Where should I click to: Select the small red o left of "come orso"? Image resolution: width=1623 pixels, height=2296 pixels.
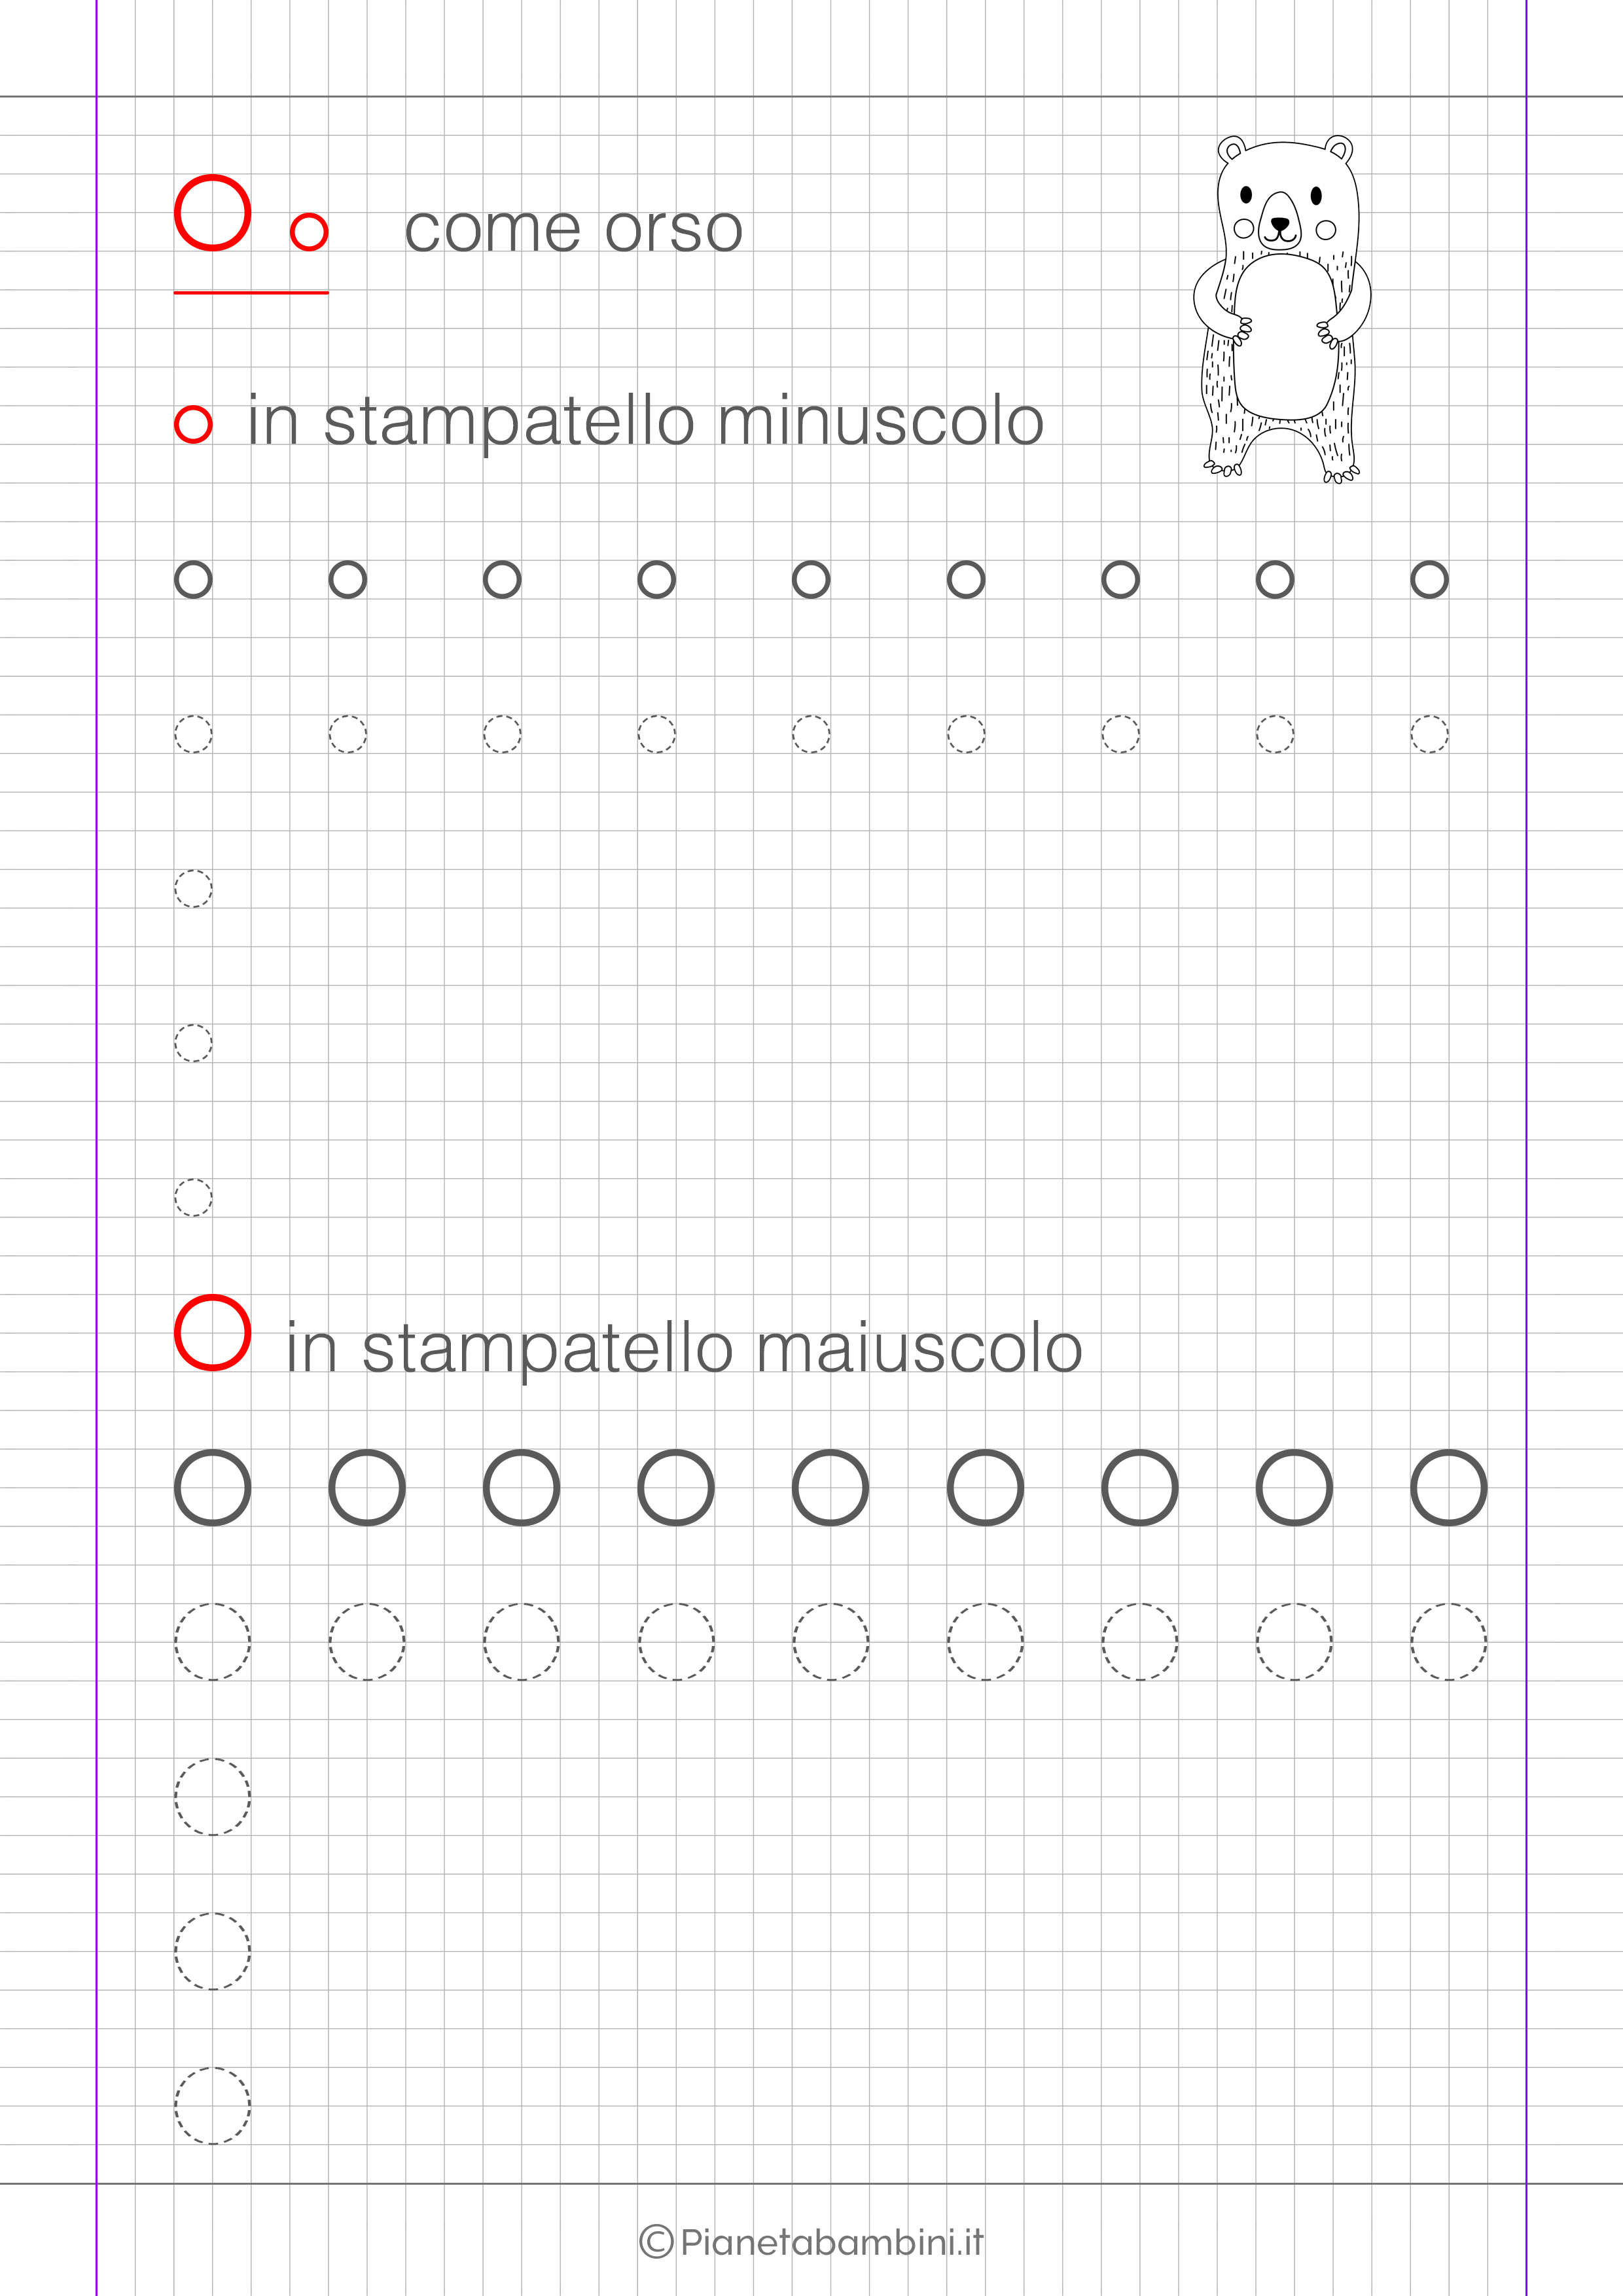tap(309, 232)
